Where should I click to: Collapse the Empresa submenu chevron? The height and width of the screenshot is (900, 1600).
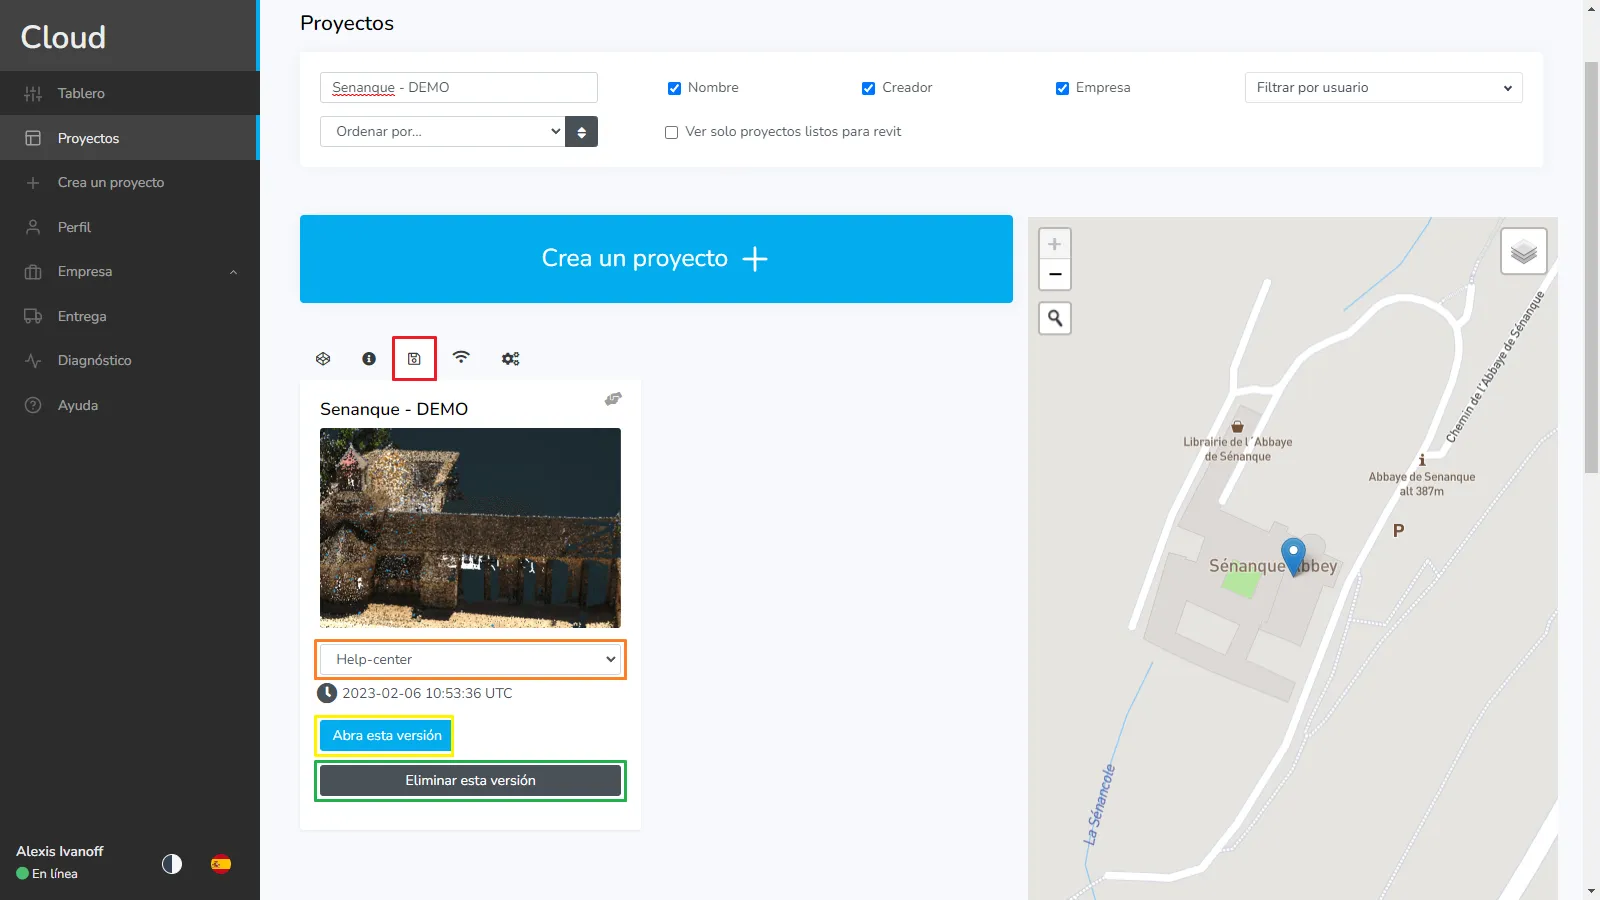(x=233, y=272)
